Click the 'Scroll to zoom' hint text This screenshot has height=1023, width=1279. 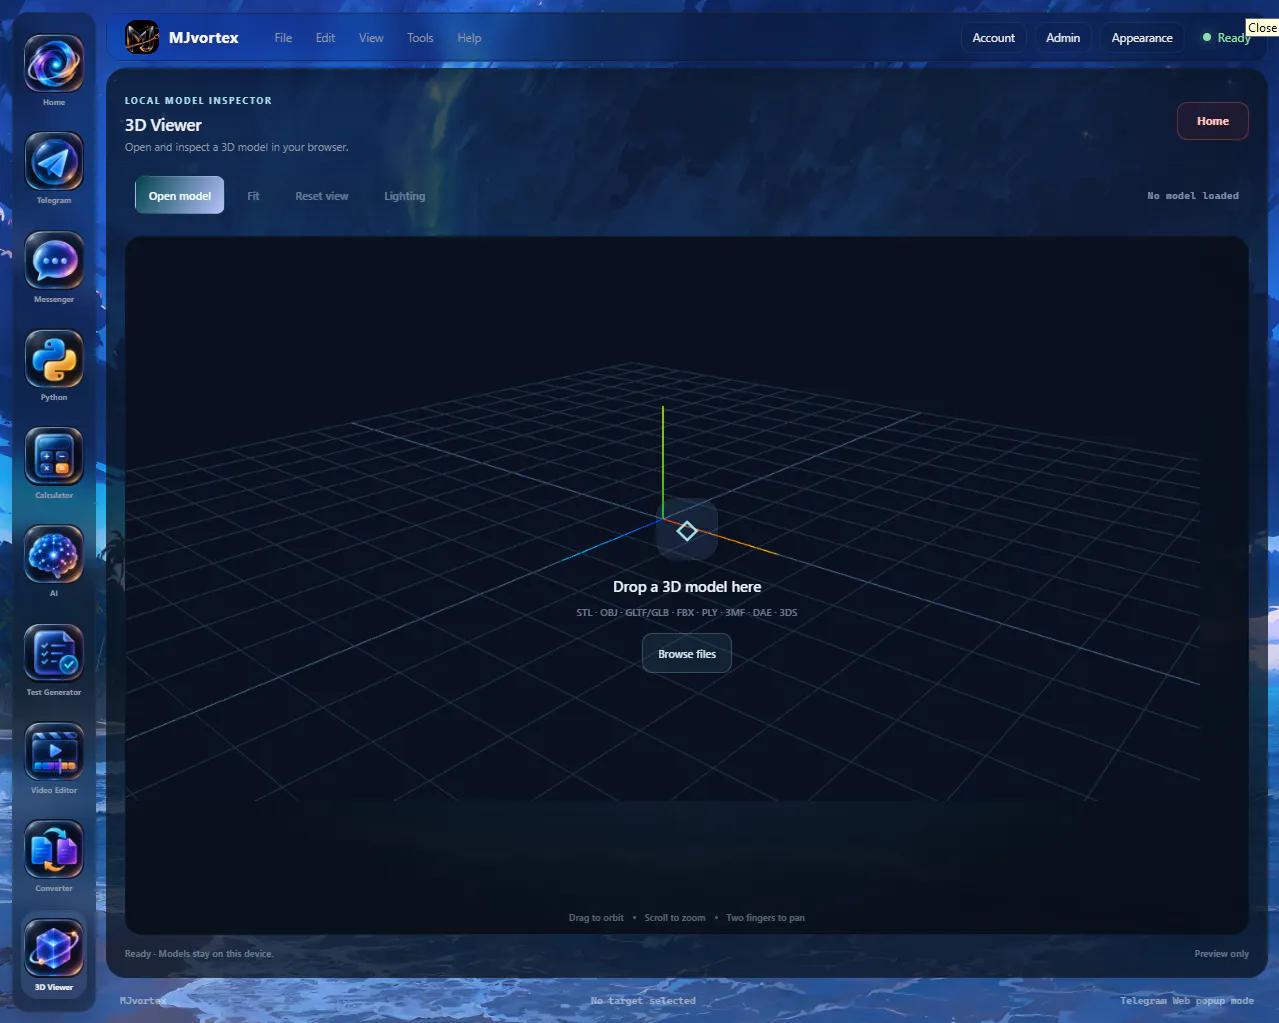675,918
